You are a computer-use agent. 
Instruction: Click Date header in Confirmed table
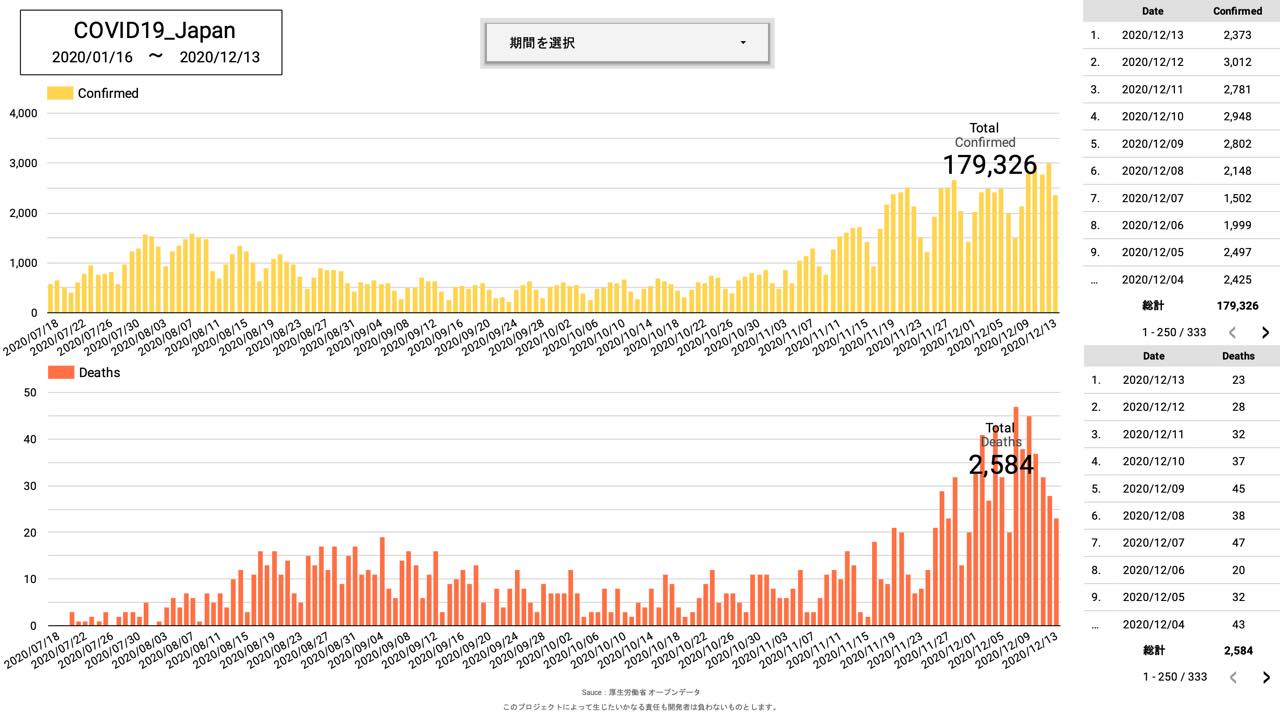click(x=1152, y=11)
